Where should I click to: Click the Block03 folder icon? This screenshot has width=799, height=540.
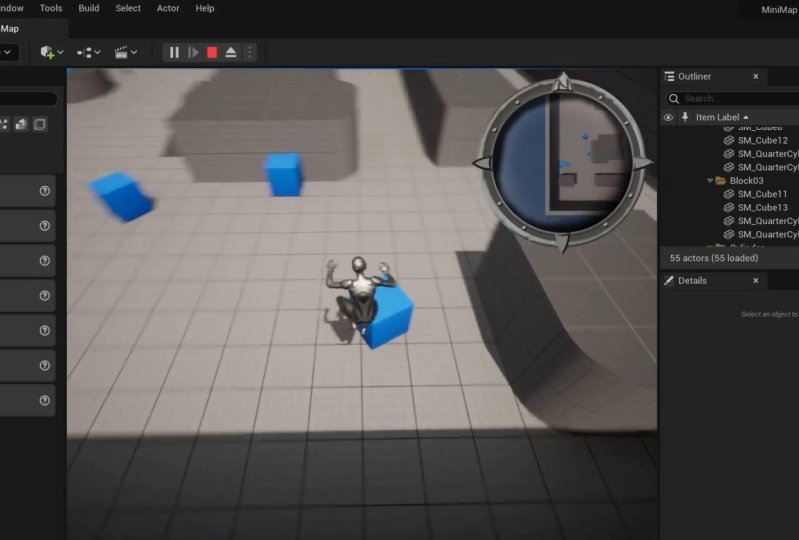point(721,180)
